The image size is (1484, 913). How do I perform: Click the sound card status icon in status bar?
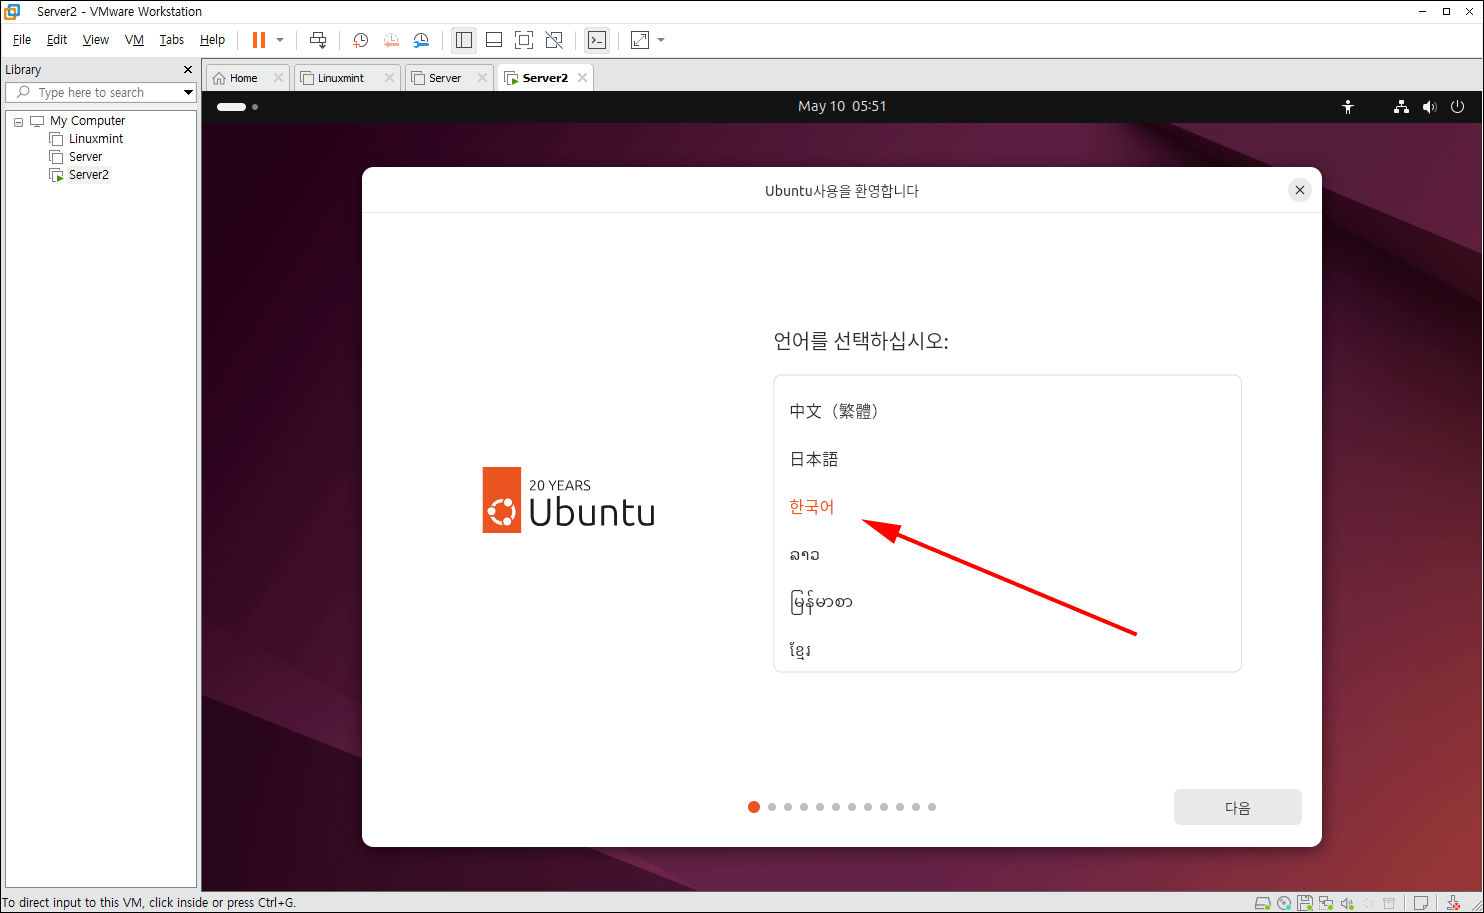click(1347, 903)
